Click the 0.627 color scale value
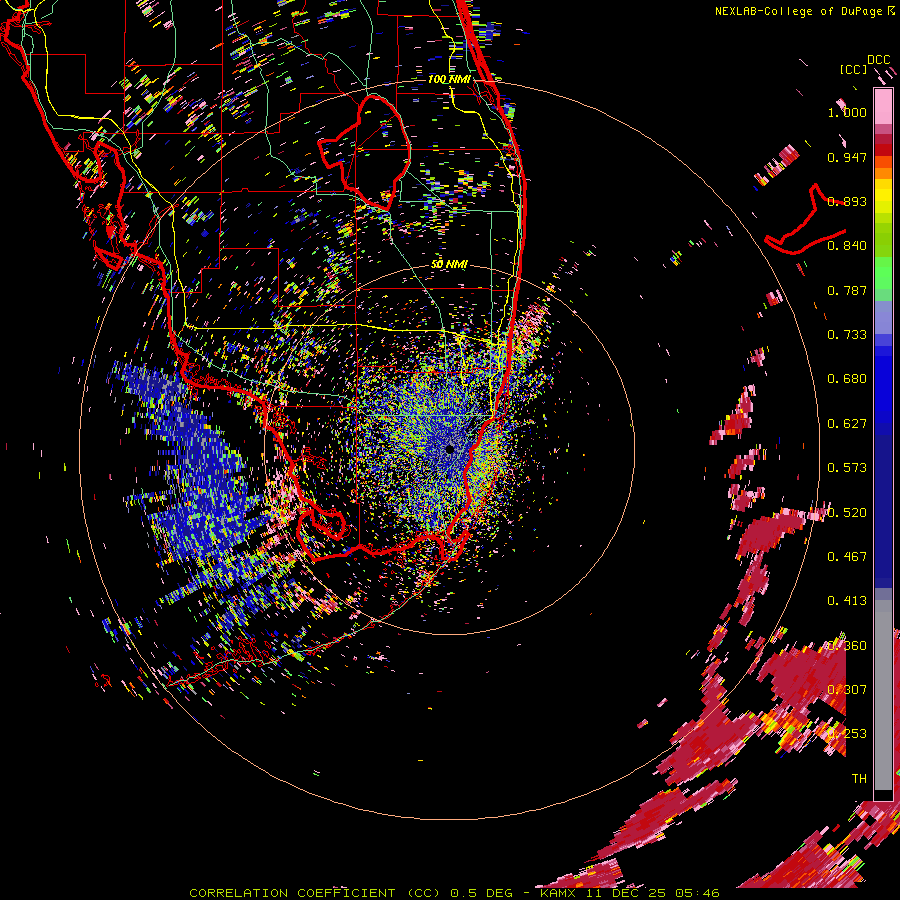 click(x=847, y=424)
